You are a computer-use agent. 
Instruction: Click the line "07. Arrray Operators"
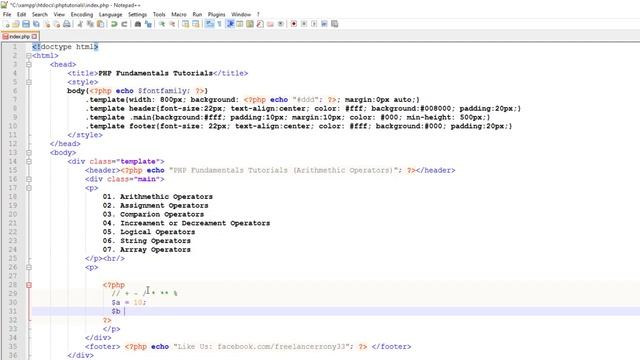pyautogui.click(x=147, y=250)
